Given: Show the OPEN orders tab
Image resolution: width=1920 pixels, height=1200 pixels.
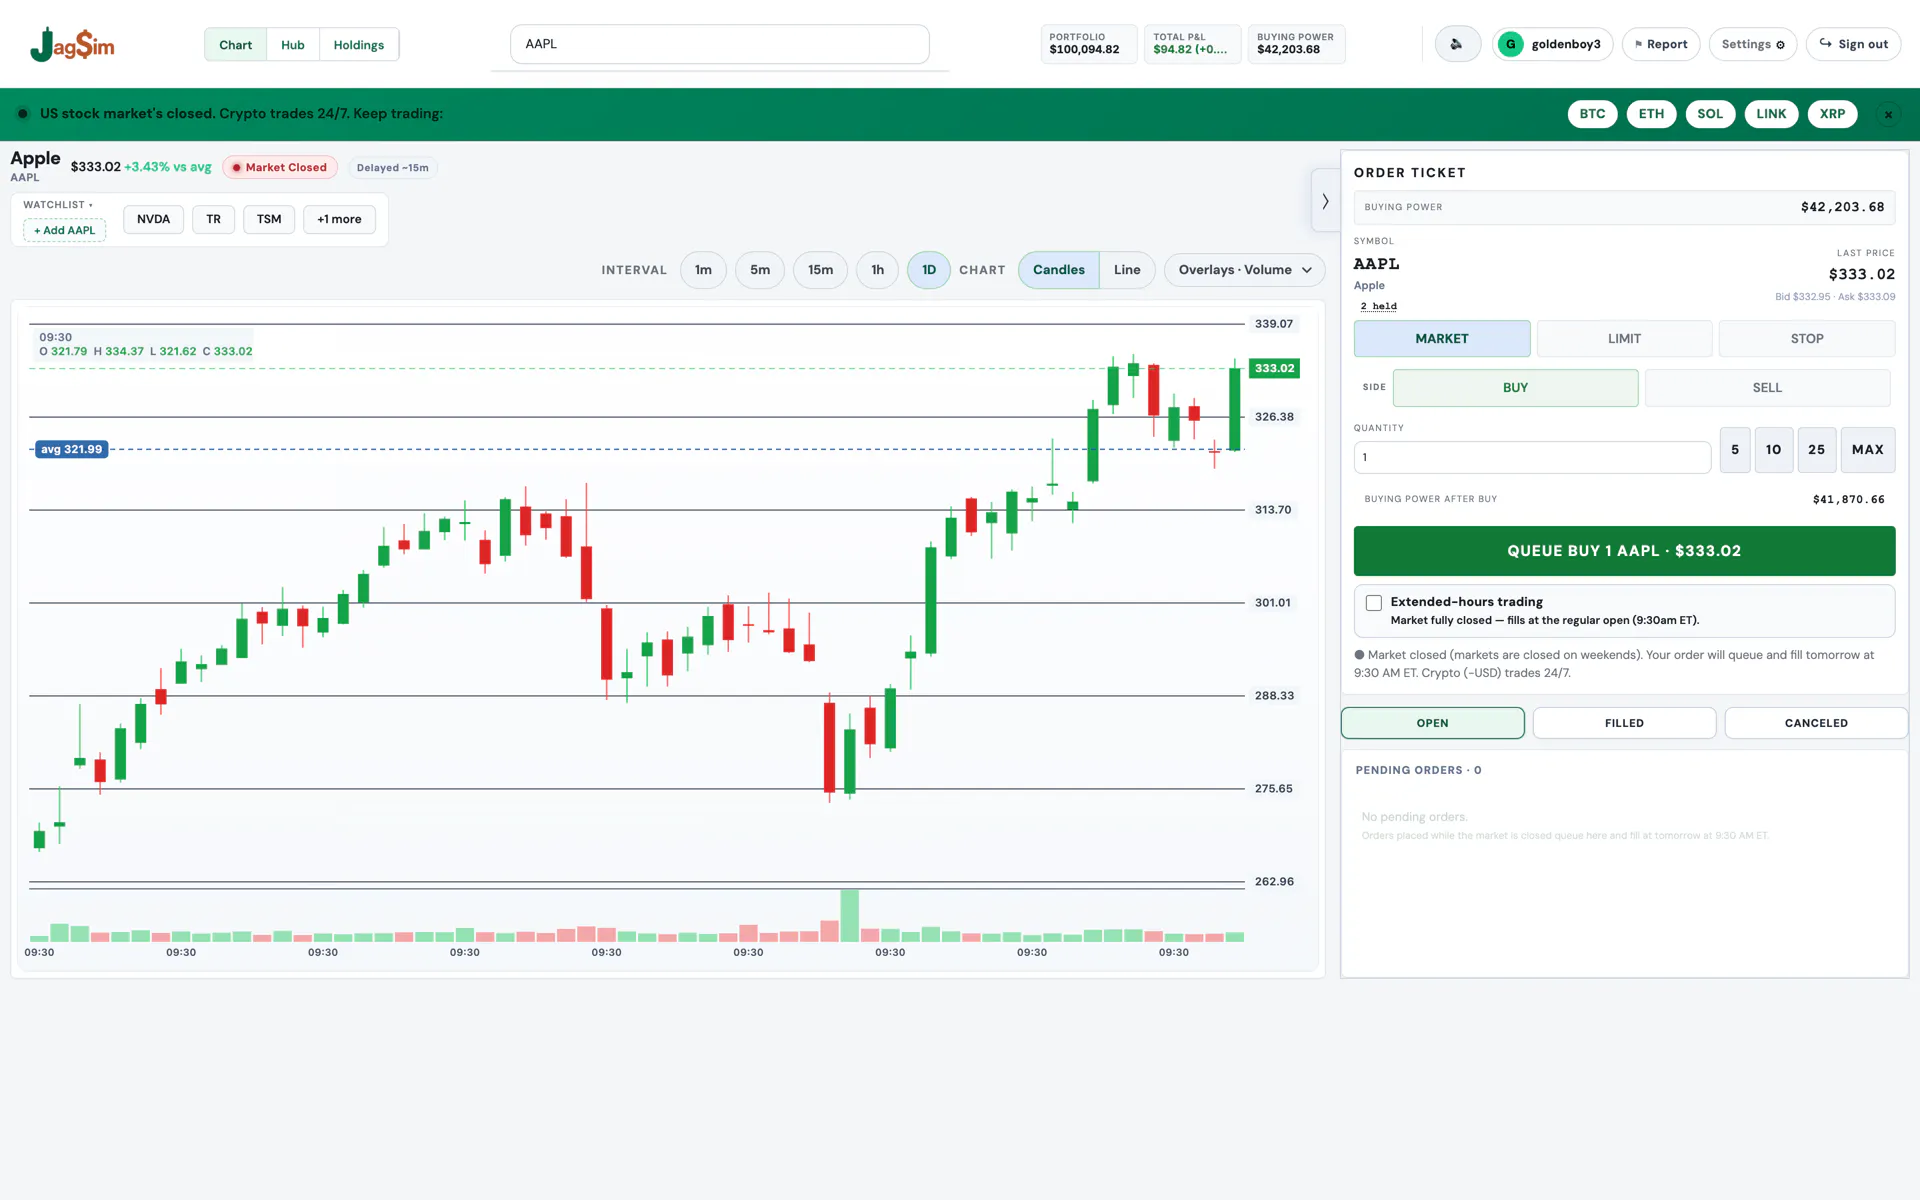Looking at the screenshot, I should (1432, 723).
